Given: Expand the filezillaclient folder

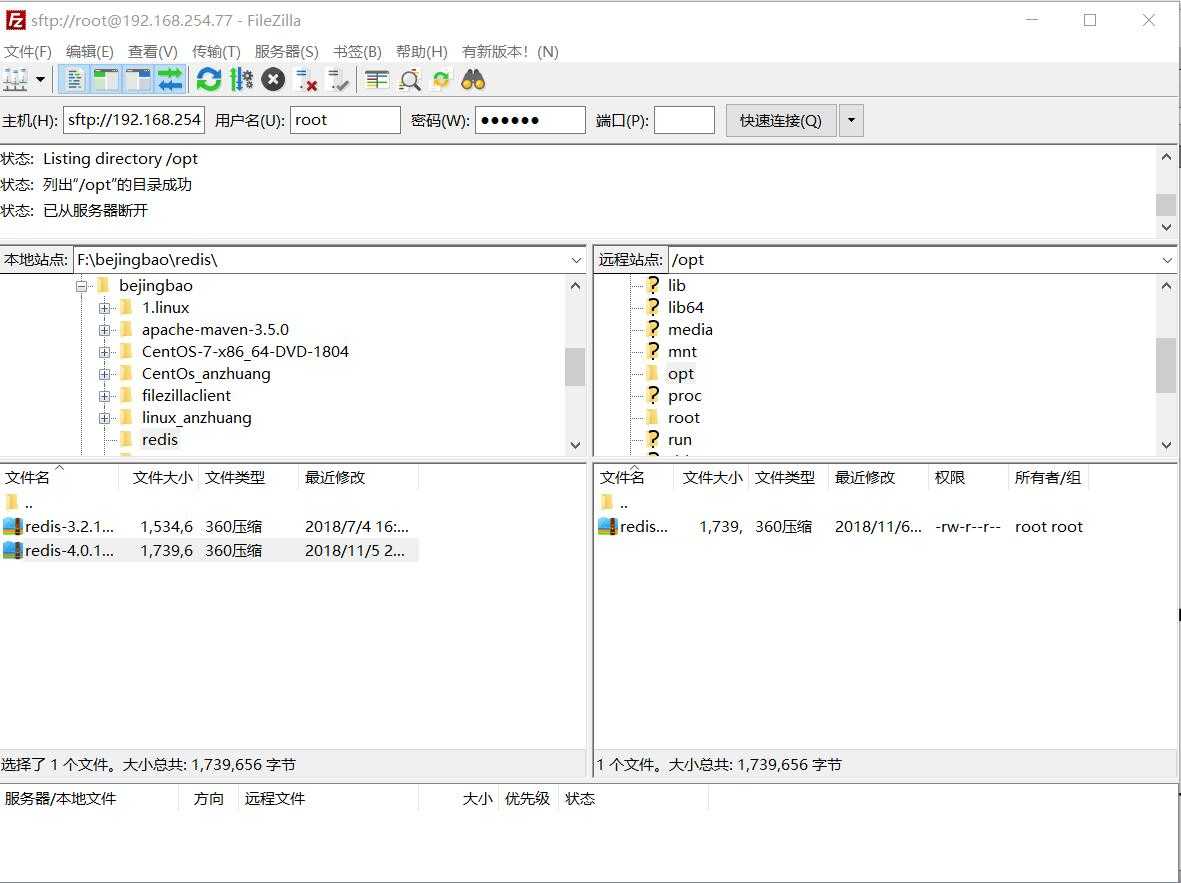Looking at the screenshot, I should point(104,396).
